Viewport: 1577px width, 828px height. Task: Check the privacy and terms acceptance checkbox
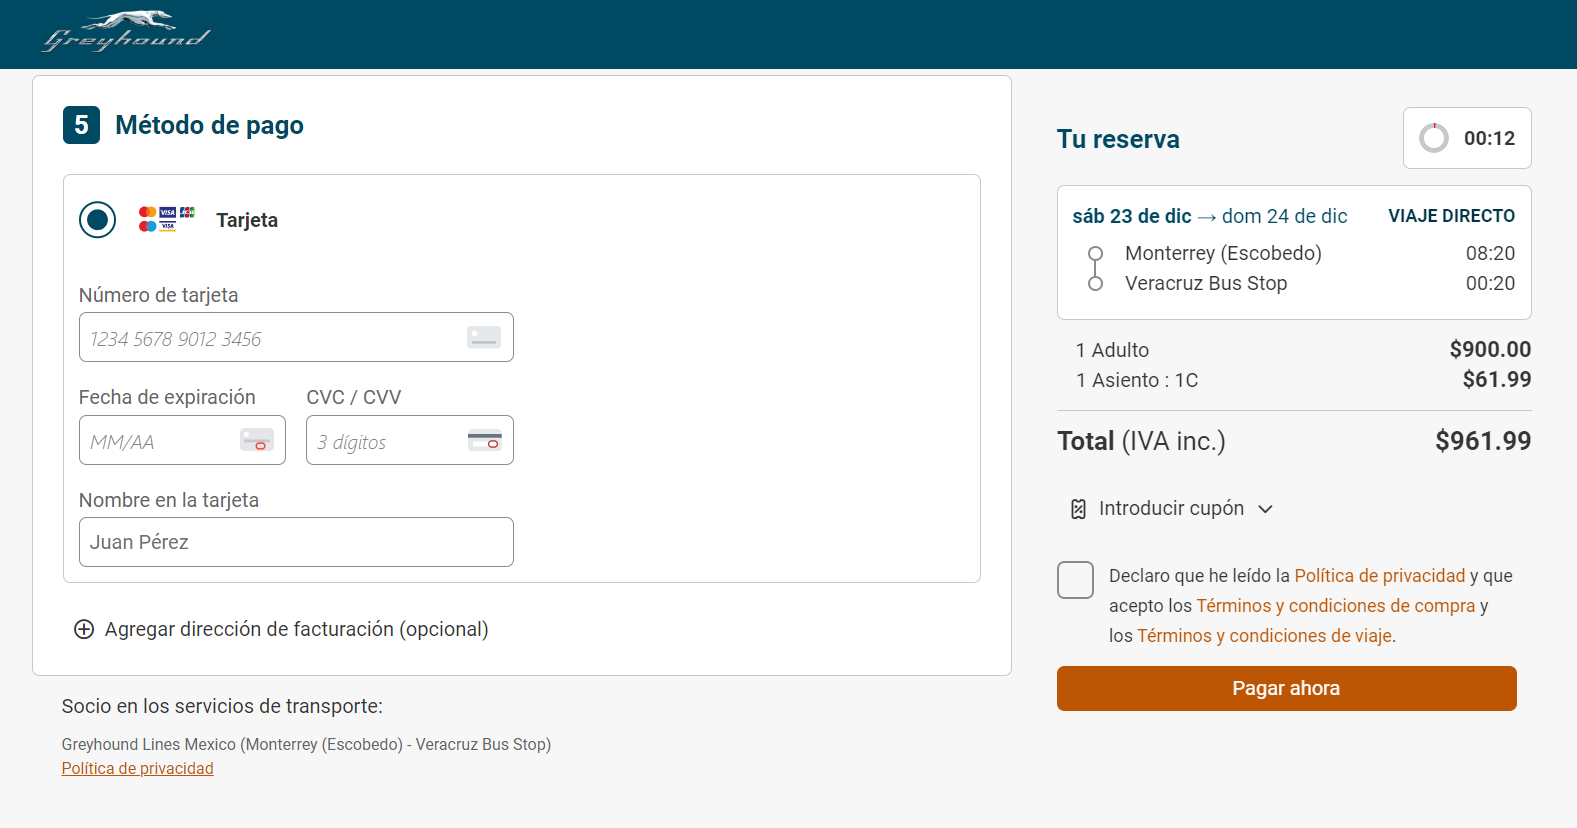point(1075,580)
